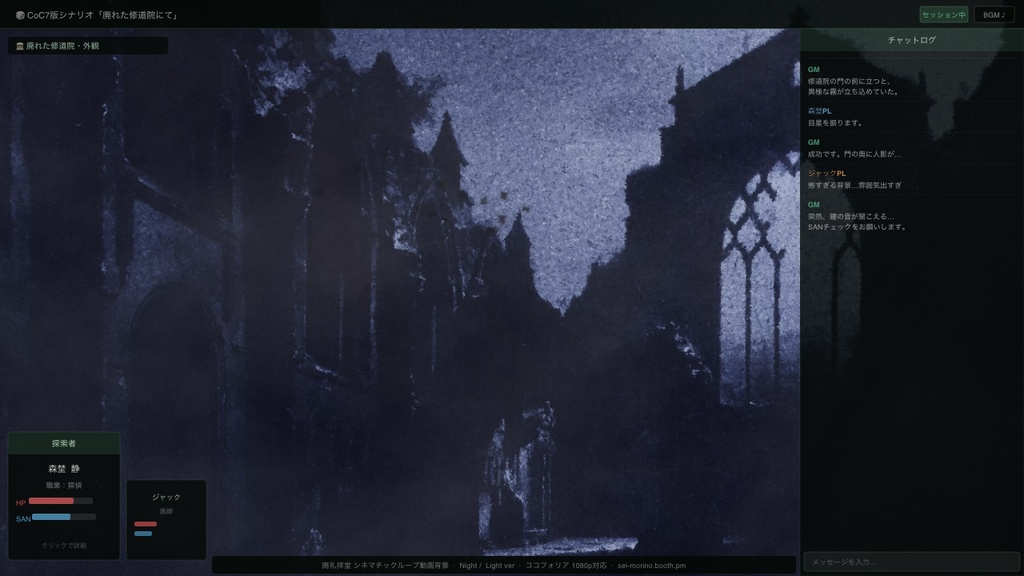Open the 森埜 静 character card
This screenshot has height=576, width=1024.
64,506
